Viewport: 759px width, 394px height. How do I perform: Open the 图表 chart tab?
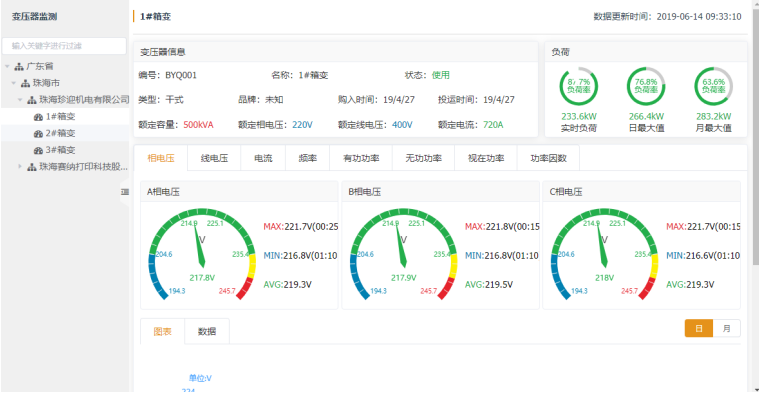162,332
